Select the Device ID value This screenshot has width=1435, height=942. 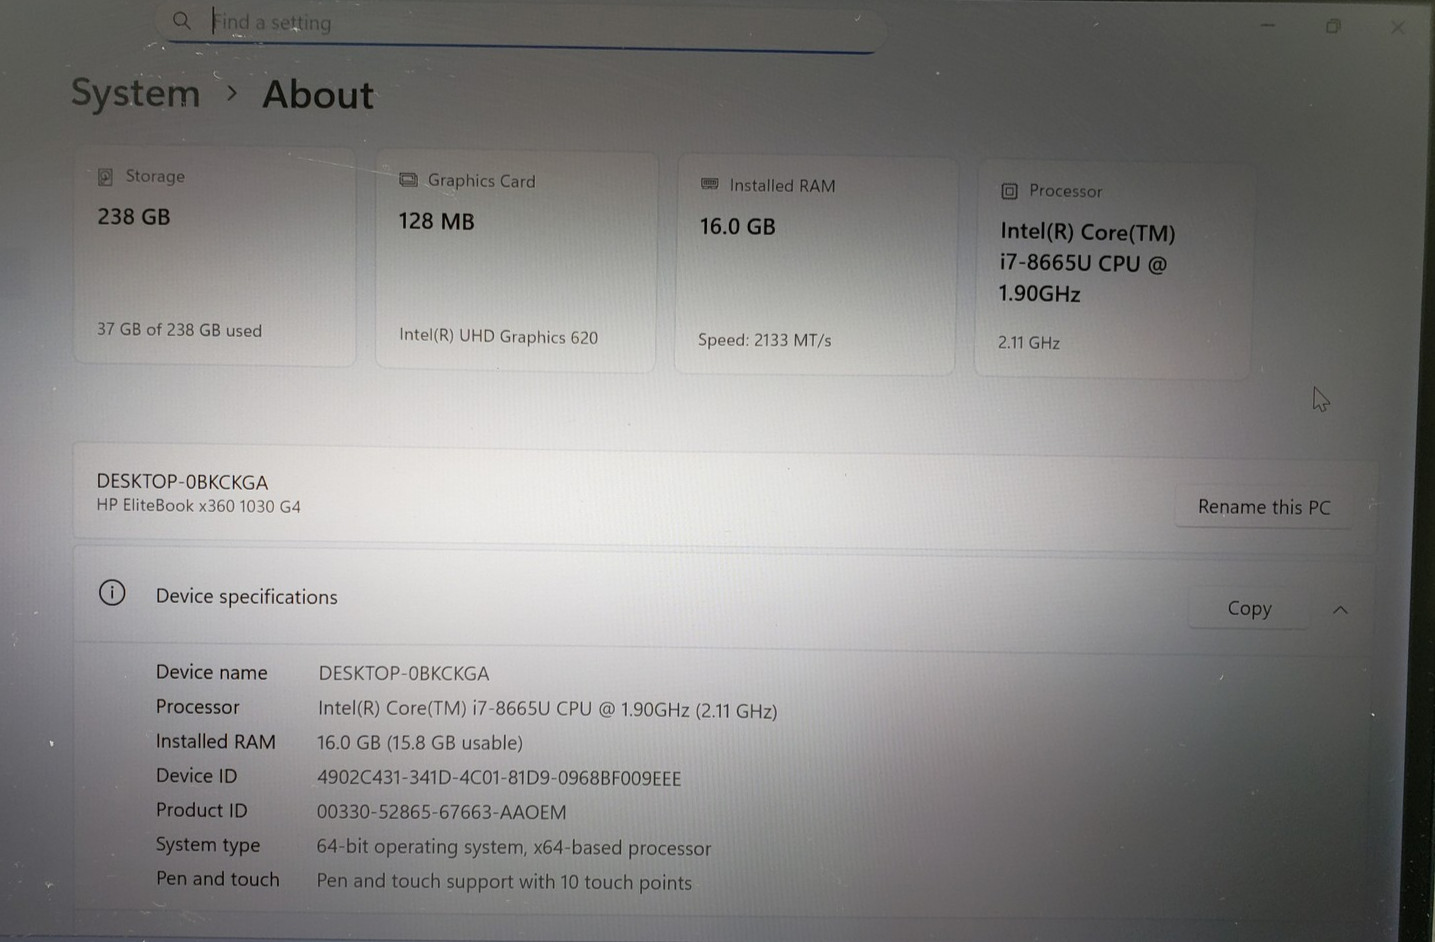(498, 778)
